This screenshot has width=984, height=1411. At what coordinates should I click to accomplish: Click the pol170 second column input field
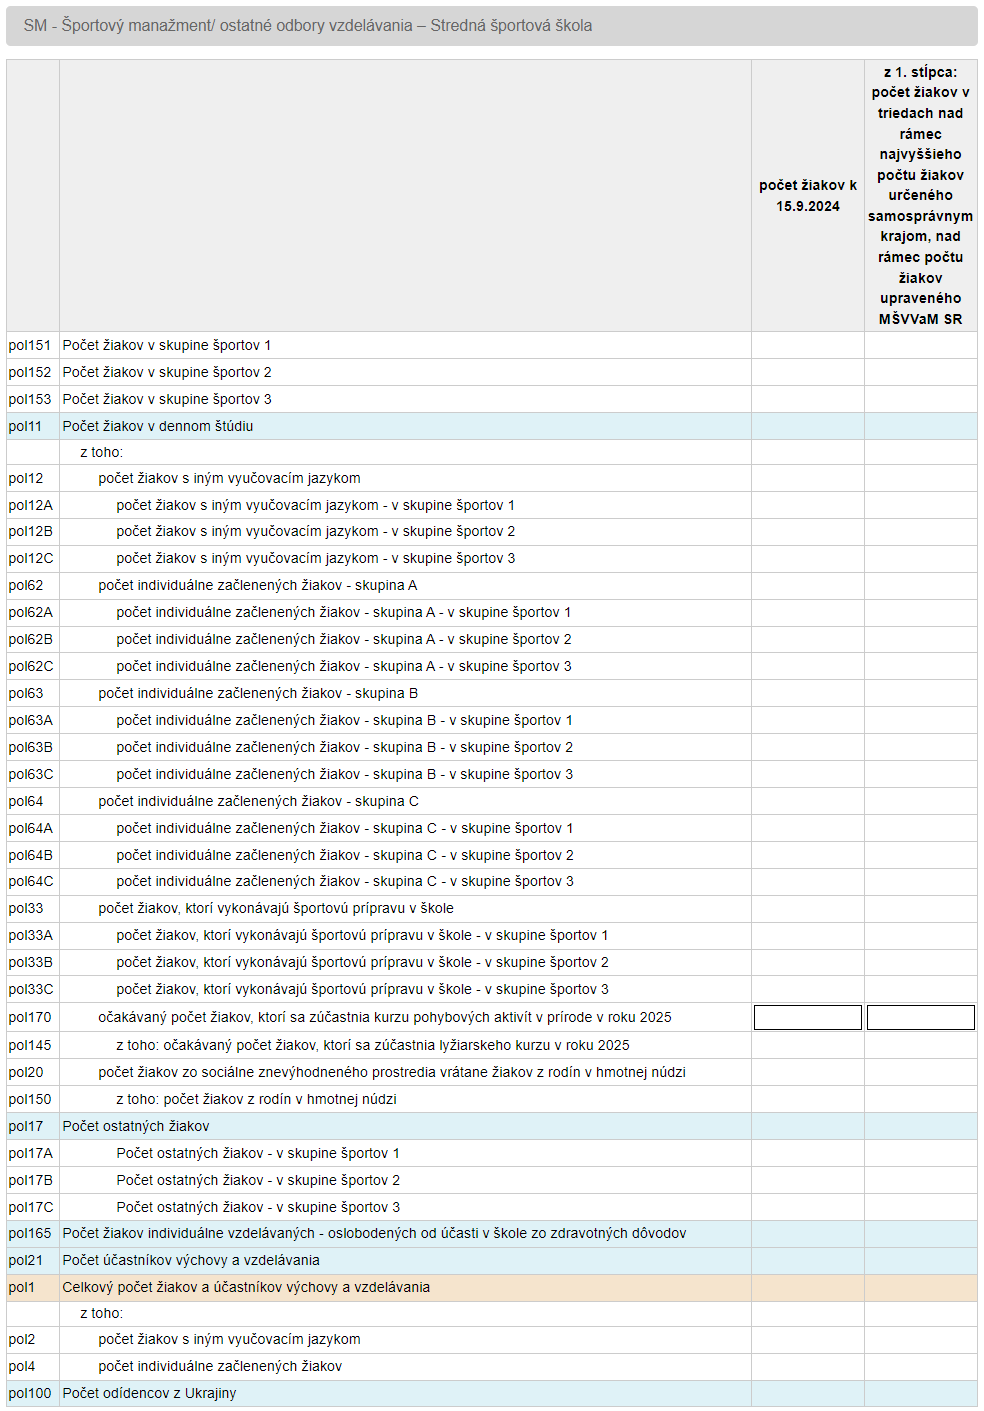click(x=920, y=1017)
